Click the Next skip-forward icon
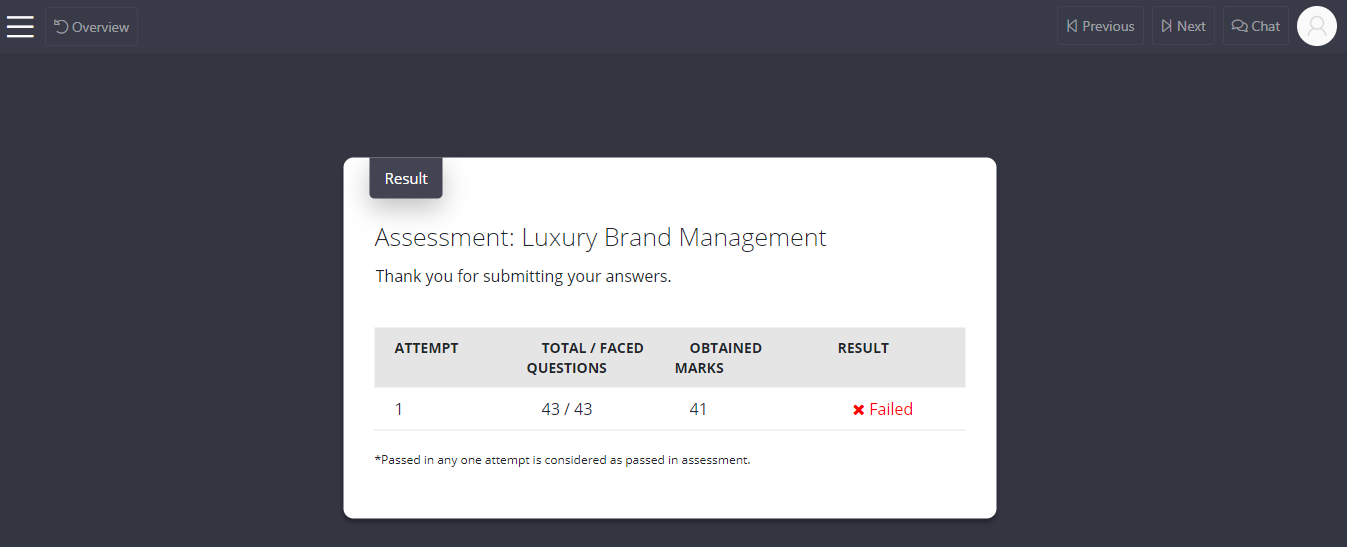Image resolution: width=1347 pixels, height=547 pixels. point(1166,26)
